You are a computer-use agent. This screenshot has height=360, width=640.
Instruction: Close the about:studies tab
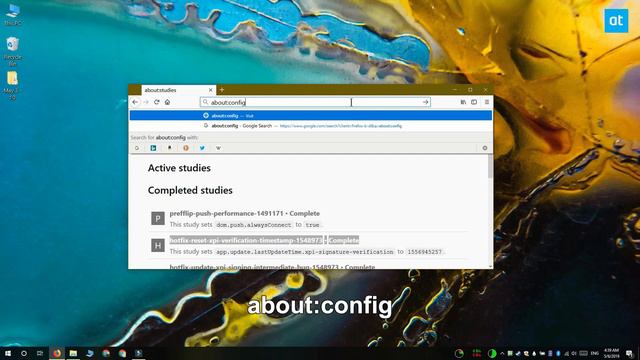click(x=211, y=90)
